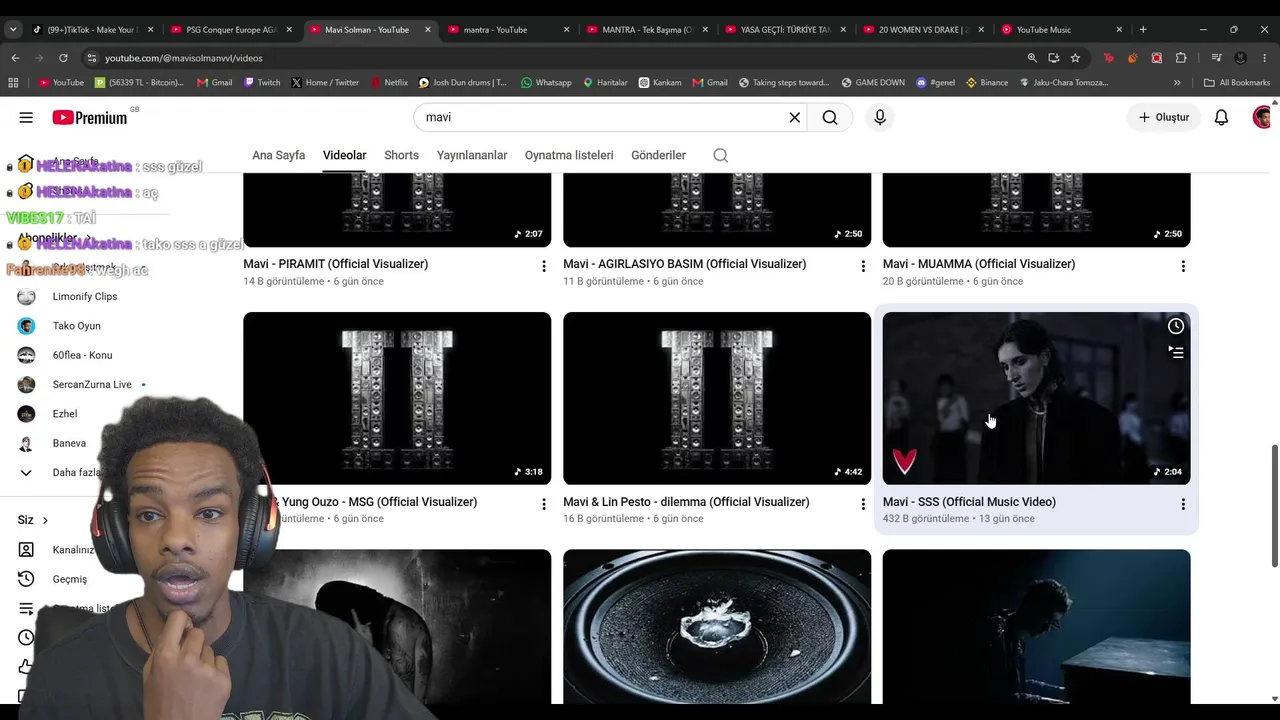Expand the Siz section
Screen dimensions: 1280x720
(33, 520)
